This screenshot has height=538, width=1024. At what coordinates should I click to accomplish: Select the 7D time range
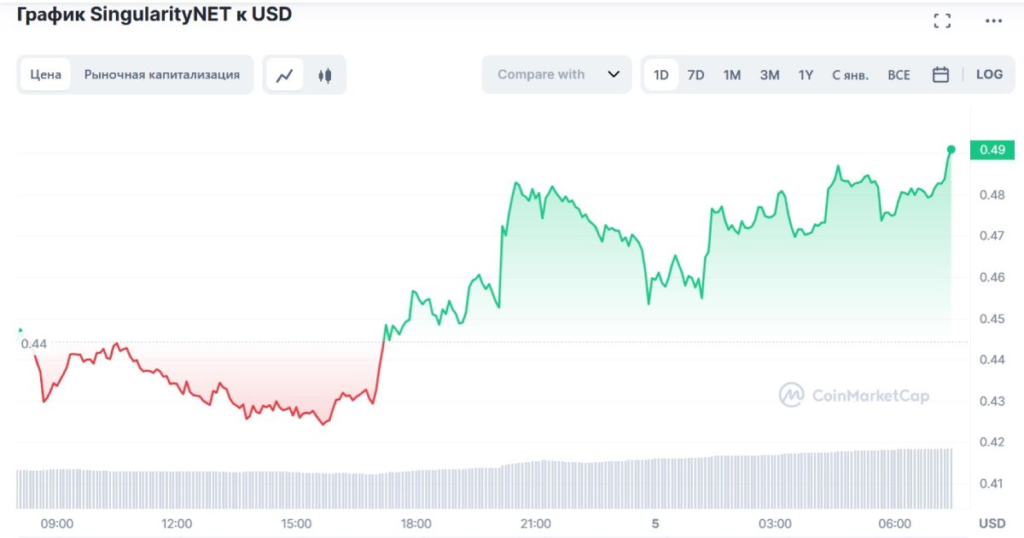click(696, 75)
